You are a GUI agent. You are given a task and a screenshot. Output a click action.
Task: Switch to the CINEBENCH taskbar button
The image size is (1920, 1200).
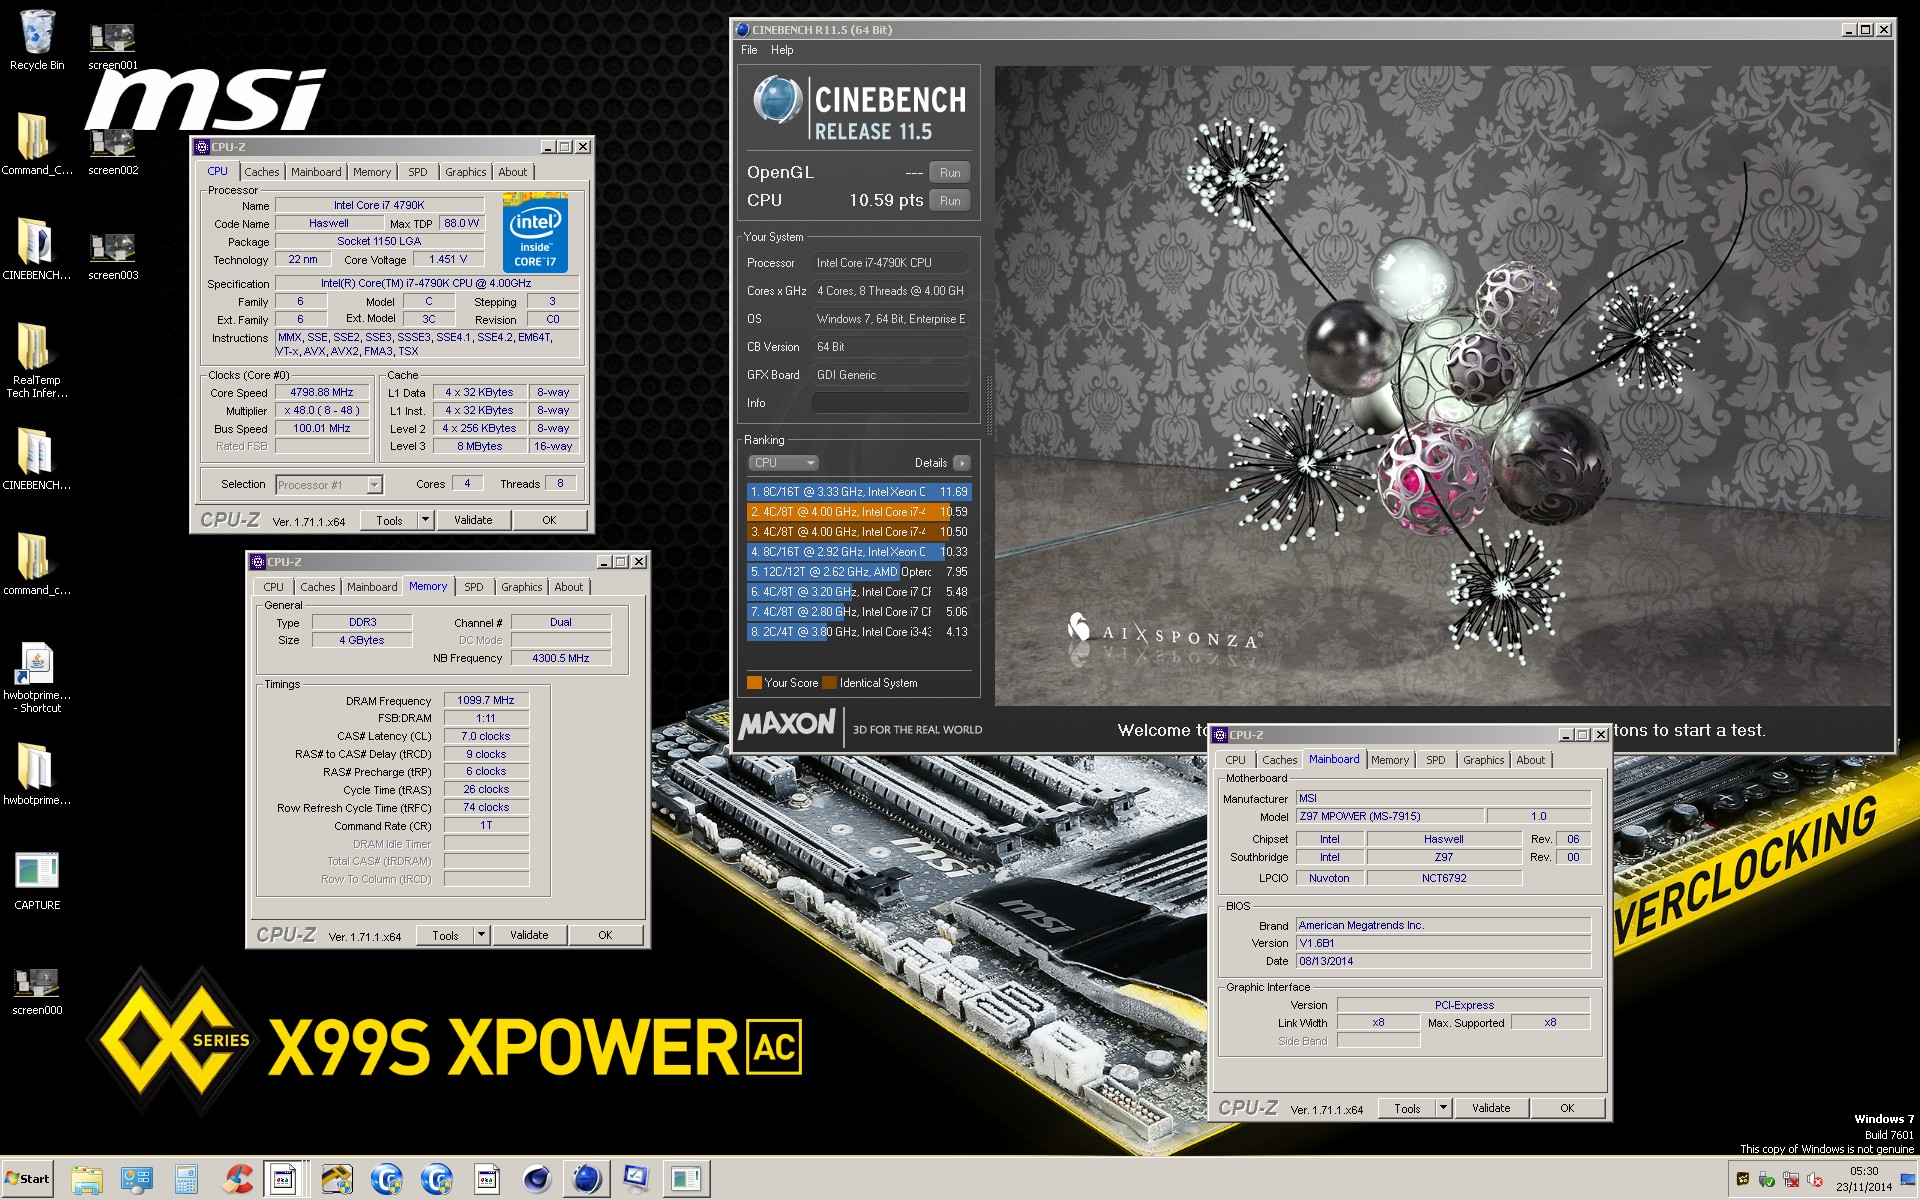click(x=587, y=1180)
